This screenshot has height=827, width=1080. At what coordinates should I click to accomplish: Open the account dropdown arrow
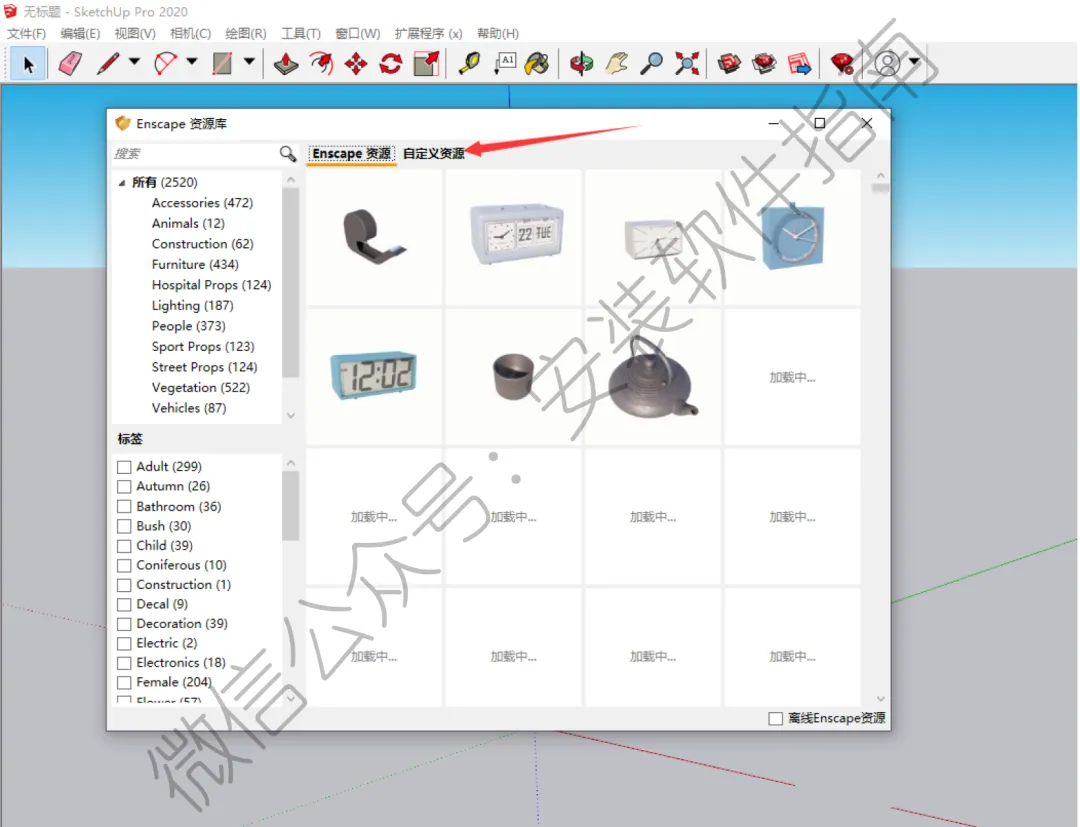coord(914,62)
